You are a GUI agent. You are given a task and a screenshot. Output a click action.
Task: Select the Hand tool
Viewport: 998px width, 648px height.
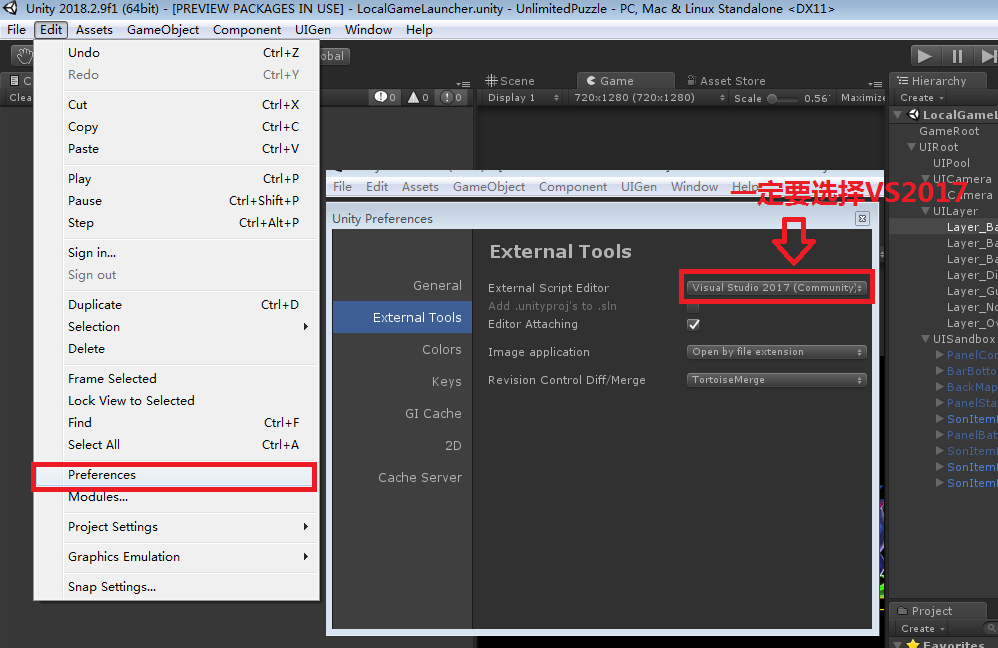(22, 56)
